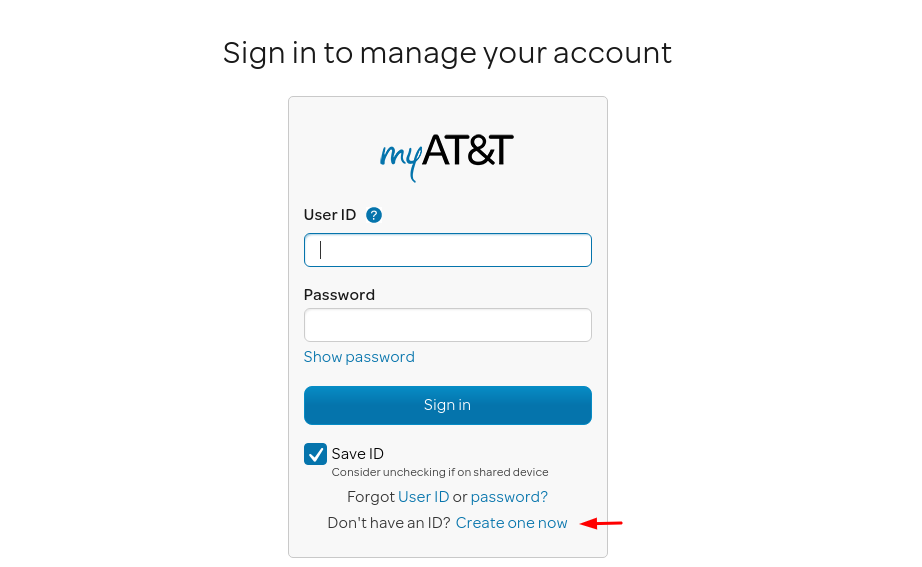Focus the User ID input field
This screenshot has width=922, height=567.
tap(447, 250)
